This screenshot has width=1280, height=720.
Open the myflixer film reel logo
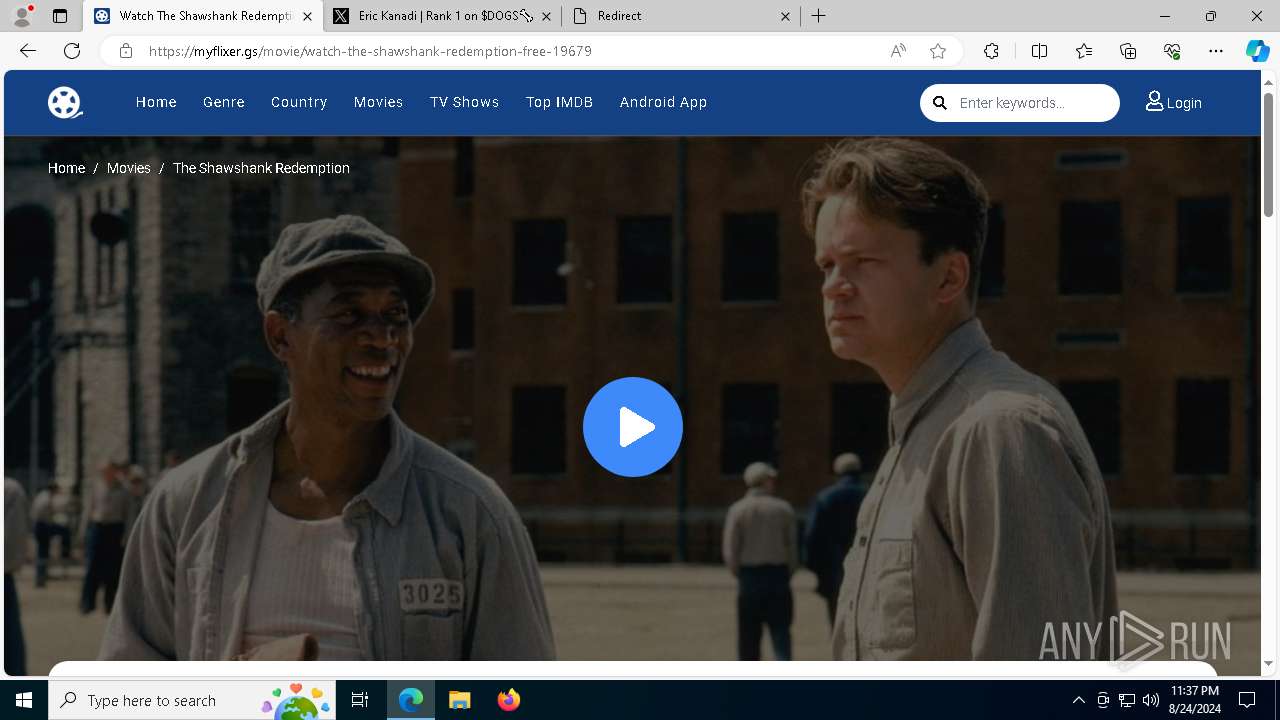pyautogui.click(x=65, y=102)
